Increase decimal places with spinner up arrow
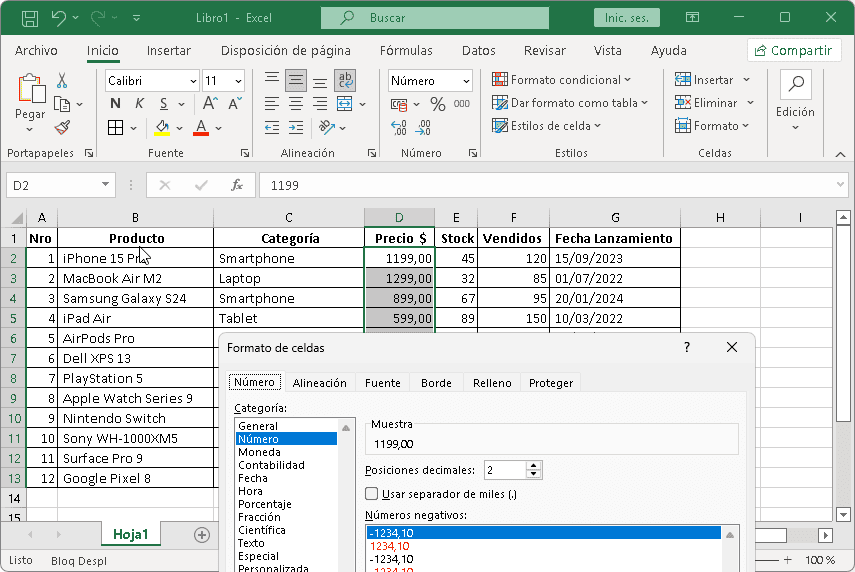 pyautogui.click(x=533, y=465)
